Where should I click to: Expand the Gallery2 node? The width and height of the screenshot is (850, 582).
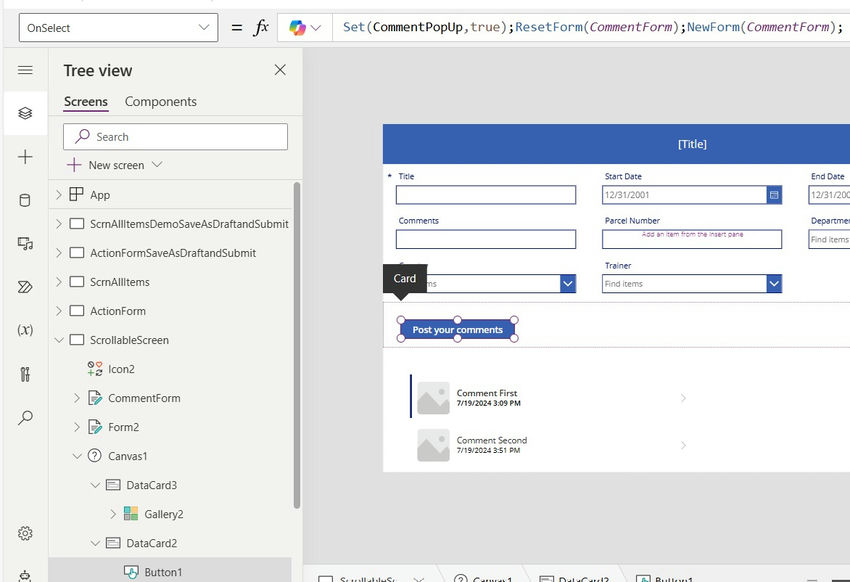113,514
